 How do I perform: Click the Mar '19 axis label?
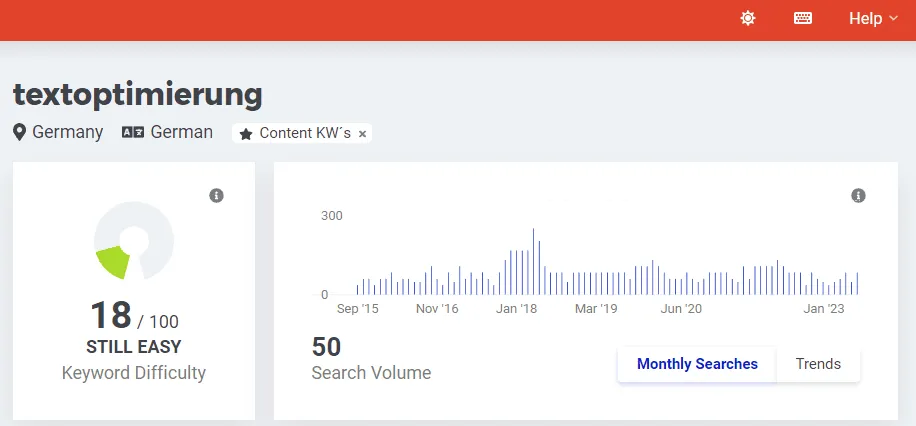click(596, 309)
